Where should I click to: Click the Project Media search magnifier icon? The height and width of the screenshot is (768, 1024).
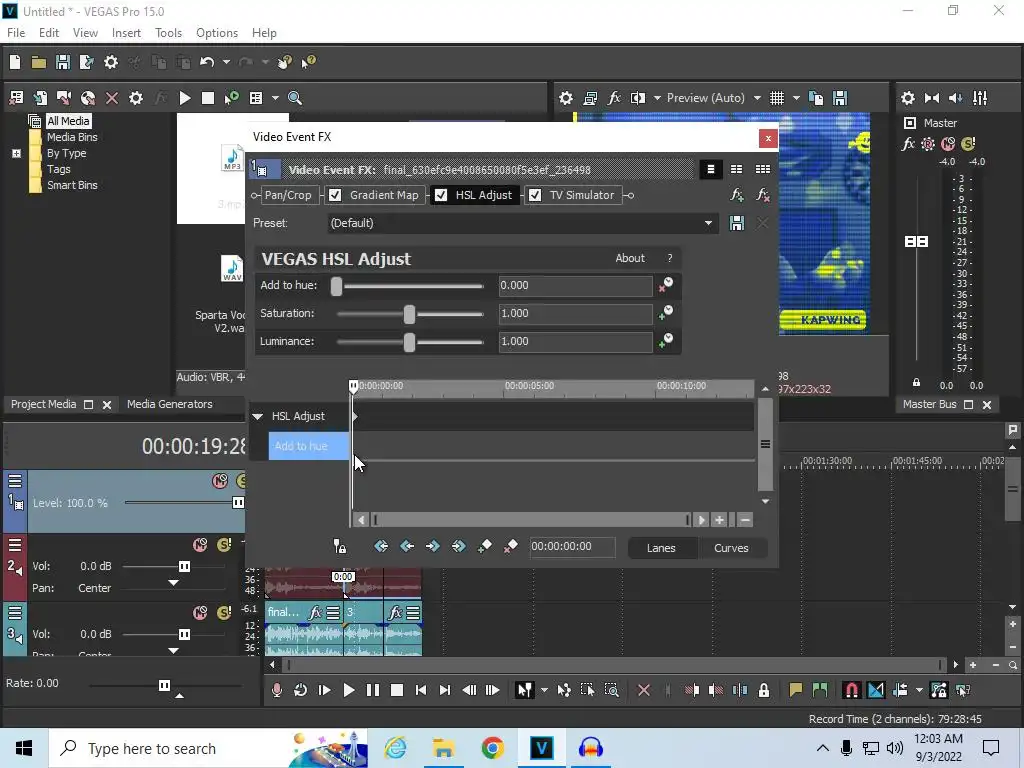(x=295, y=98)
